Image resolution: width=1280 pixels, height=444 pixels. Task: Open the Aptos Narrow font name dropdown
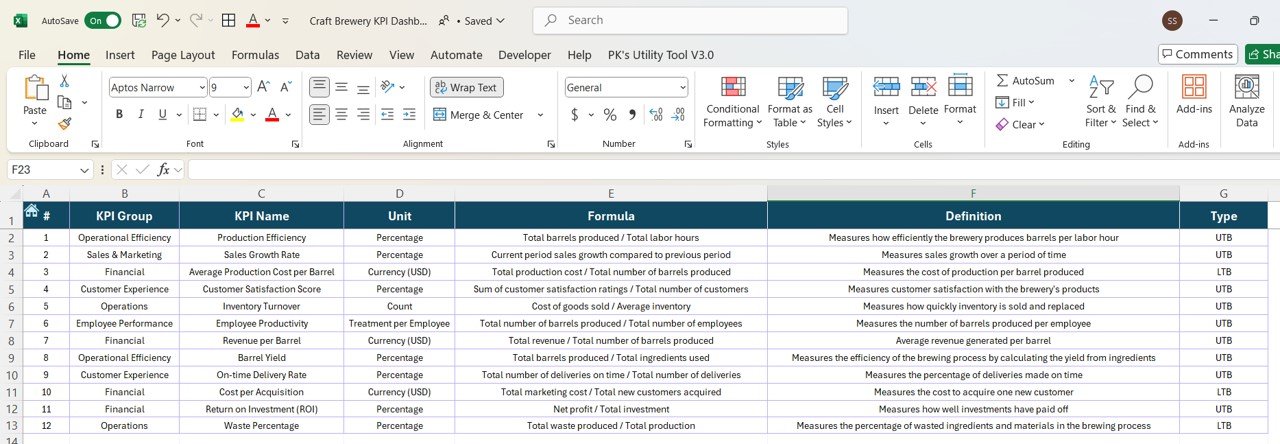[202, 87]
